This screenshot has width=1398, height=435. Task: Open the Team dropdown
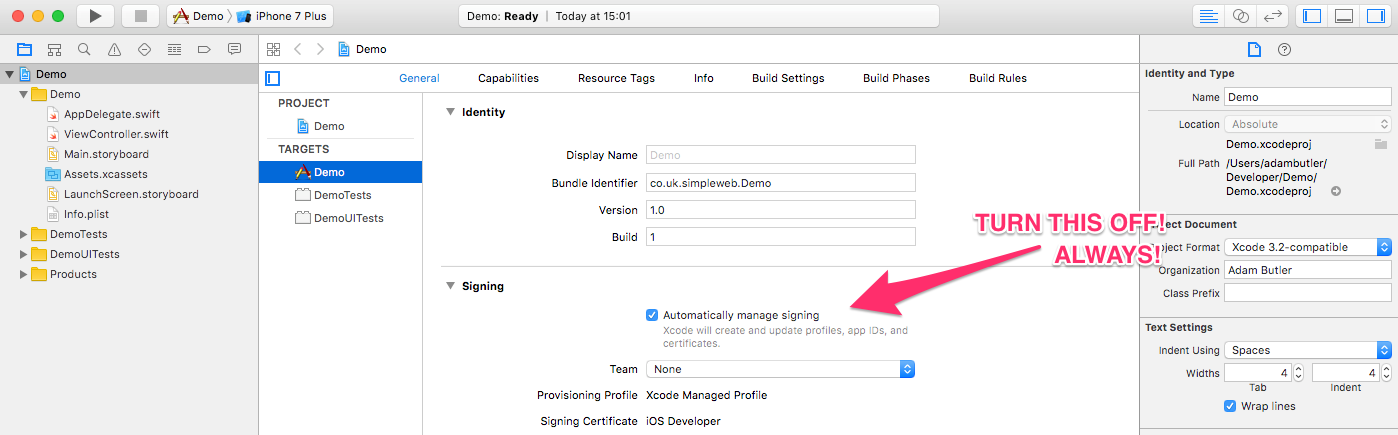[x=780, y=369]
